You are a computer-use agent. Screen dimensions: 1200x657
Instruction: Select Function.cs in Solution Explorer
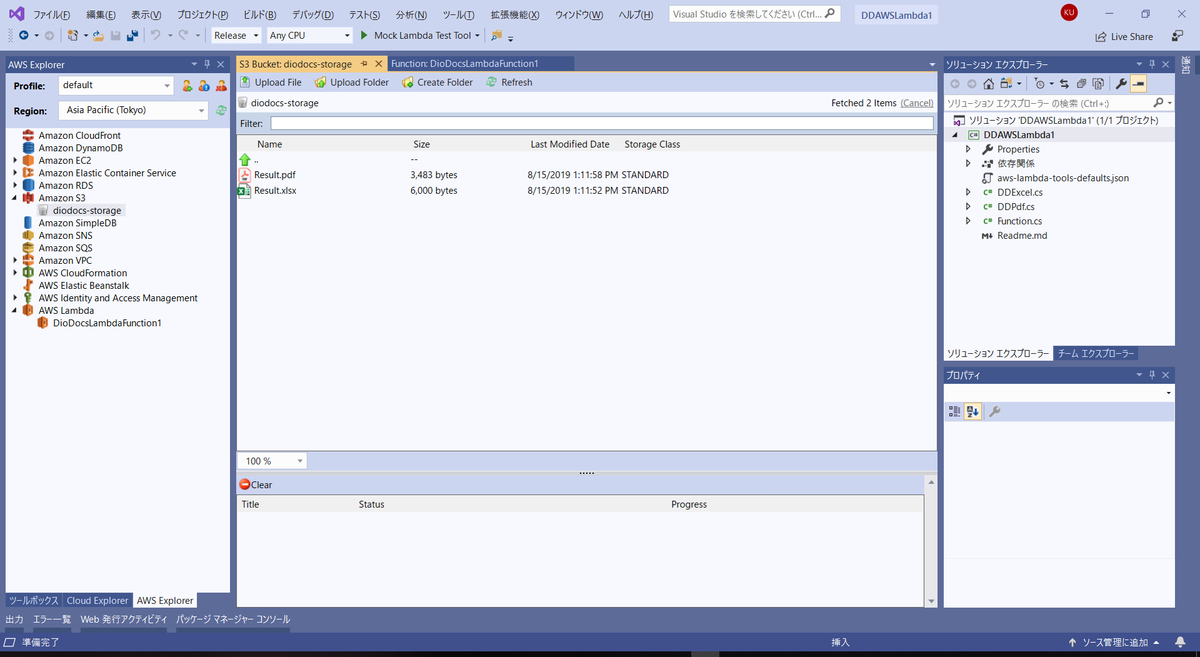[x=1019, y=221]
